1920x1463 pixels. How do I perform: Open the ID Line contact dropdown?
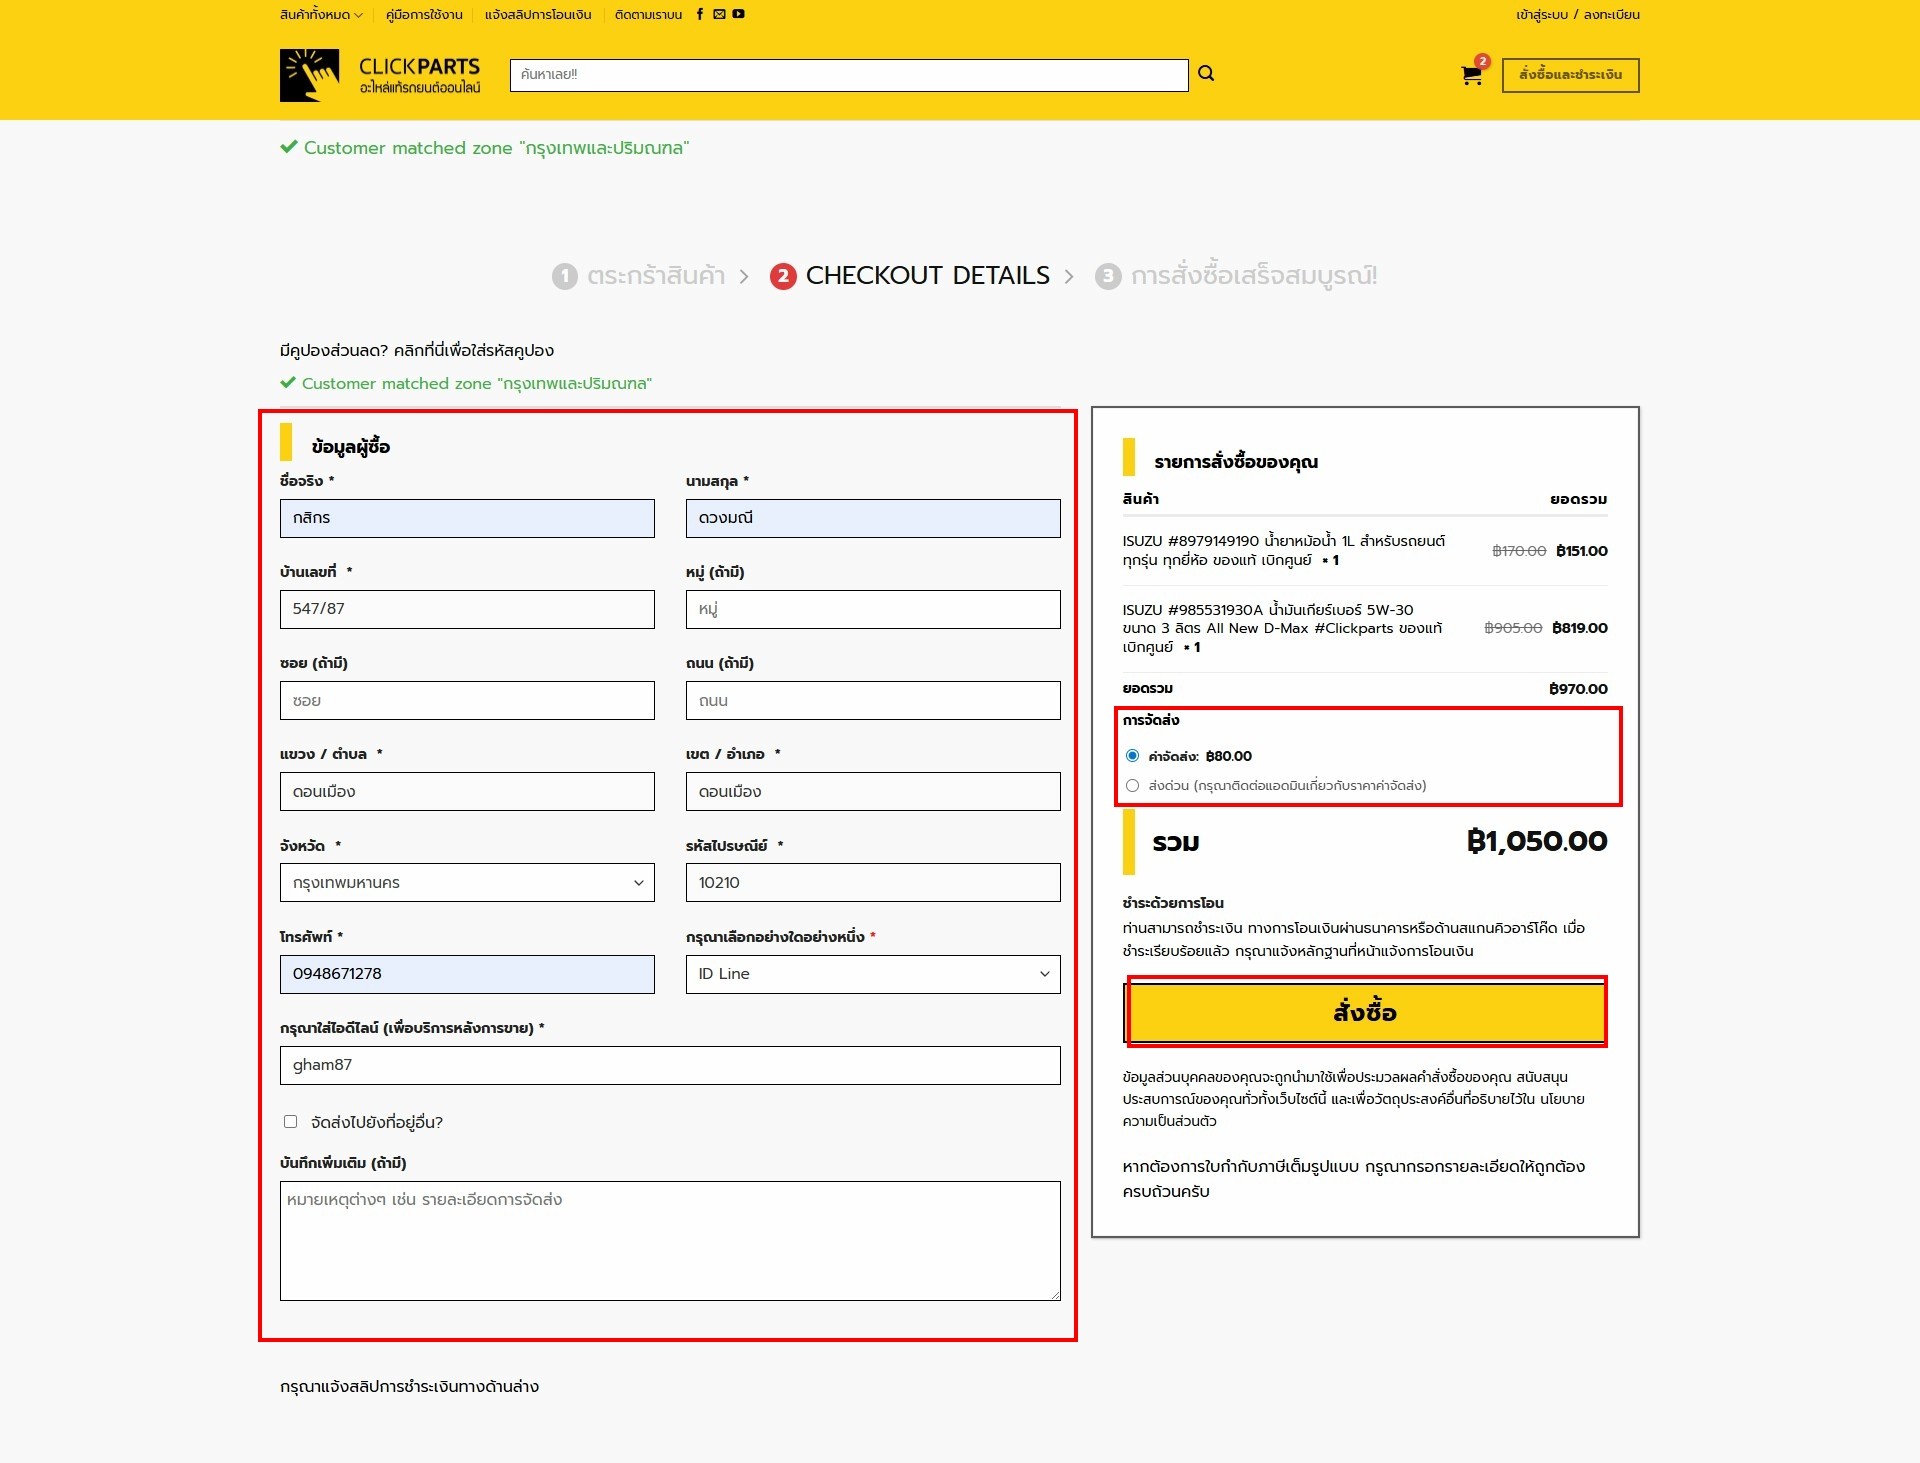tap(872, 974)
